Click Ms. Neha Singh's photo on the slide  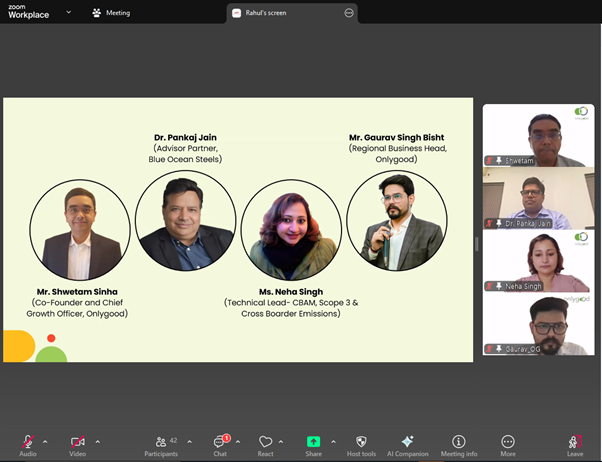291,230
